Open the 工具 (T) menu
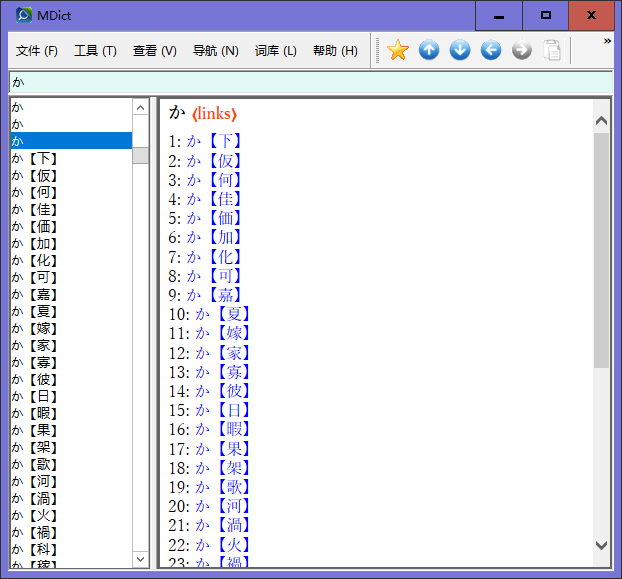This screenshot has width=622, height=579. tap(95, 51)
